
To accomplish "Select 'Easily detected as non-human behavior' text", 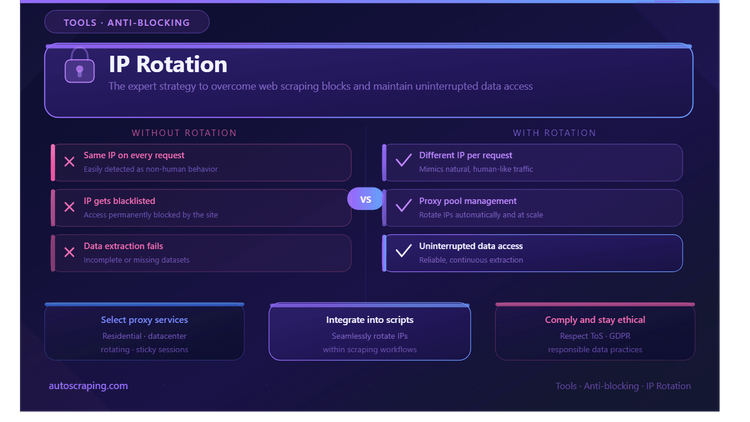I will click(151, 169).
